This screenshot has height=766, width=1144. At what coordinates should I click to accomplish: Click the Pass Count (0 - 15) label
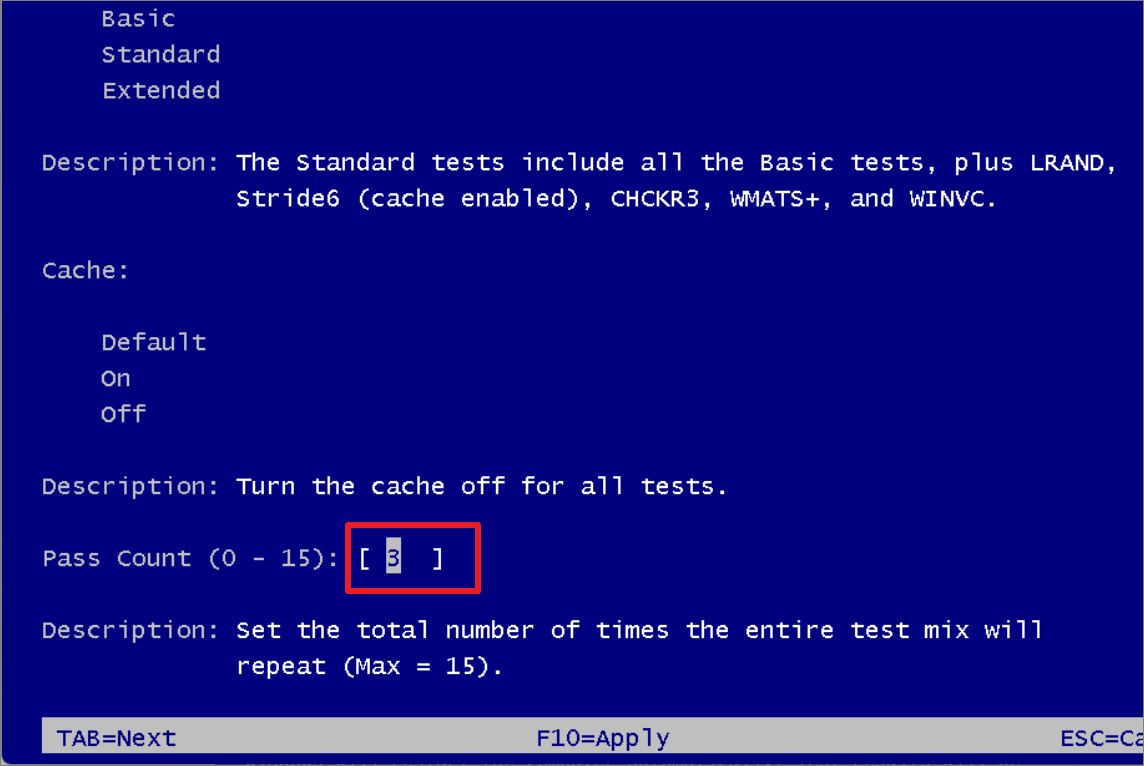190,558
